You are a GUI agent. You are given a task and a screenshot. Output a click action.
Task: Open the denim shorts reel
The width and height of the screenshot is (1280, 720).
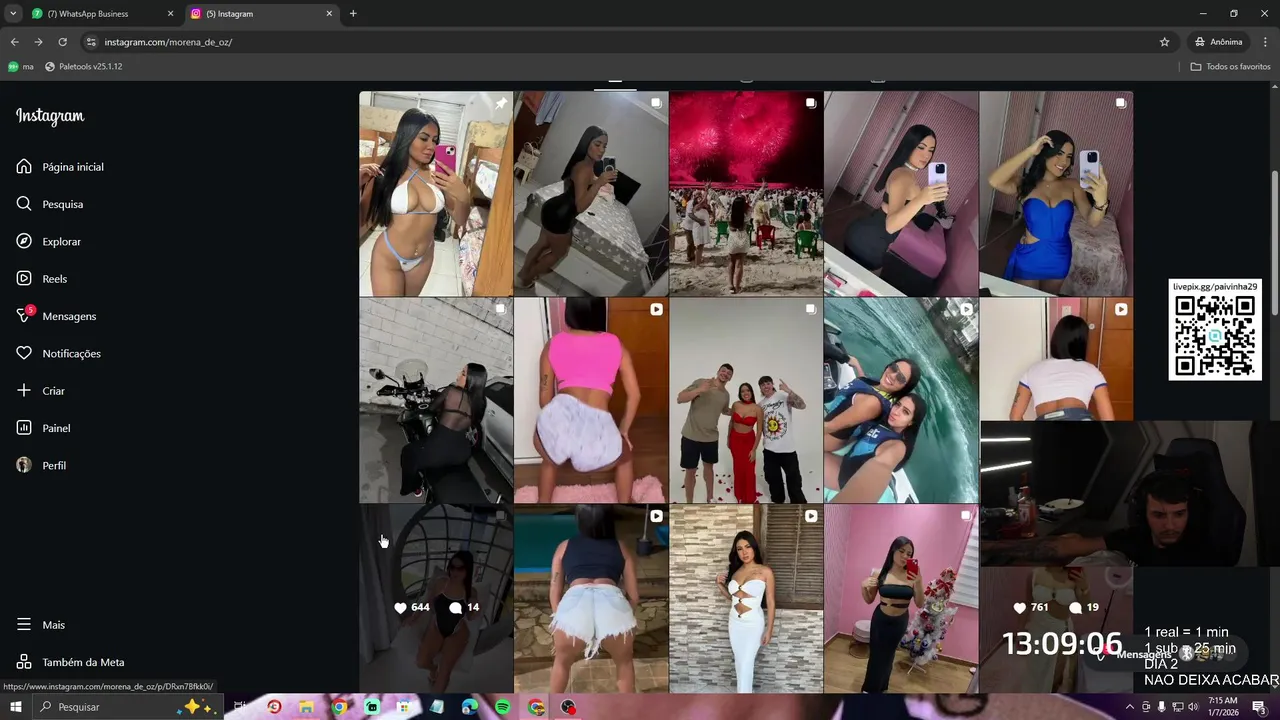click(591, 598)
